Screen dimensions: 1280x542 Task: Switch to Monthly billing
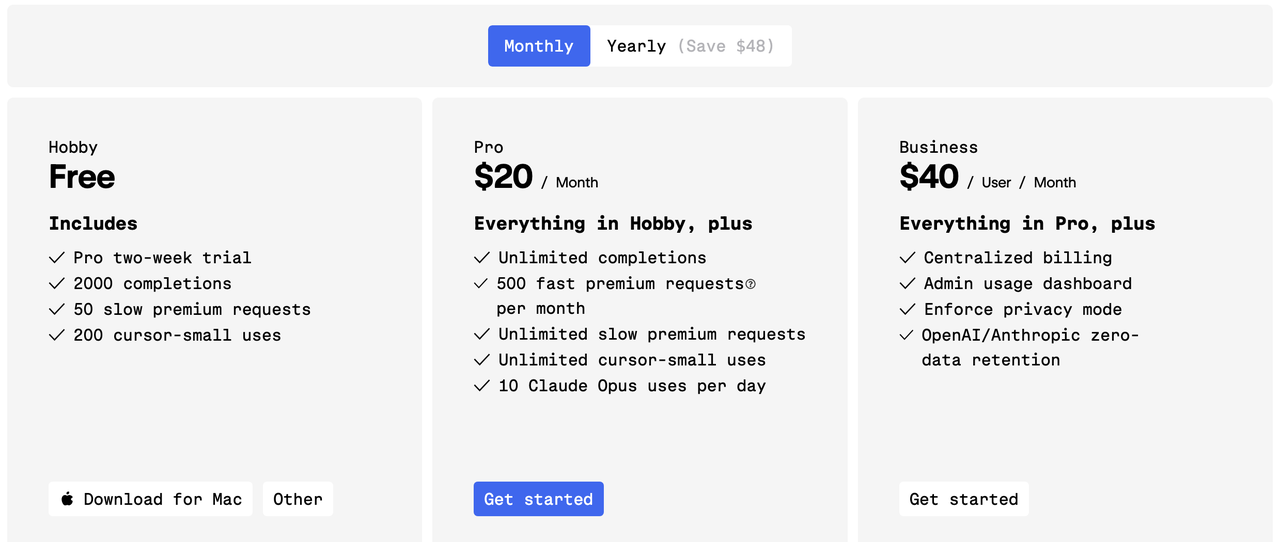point(539,46)
